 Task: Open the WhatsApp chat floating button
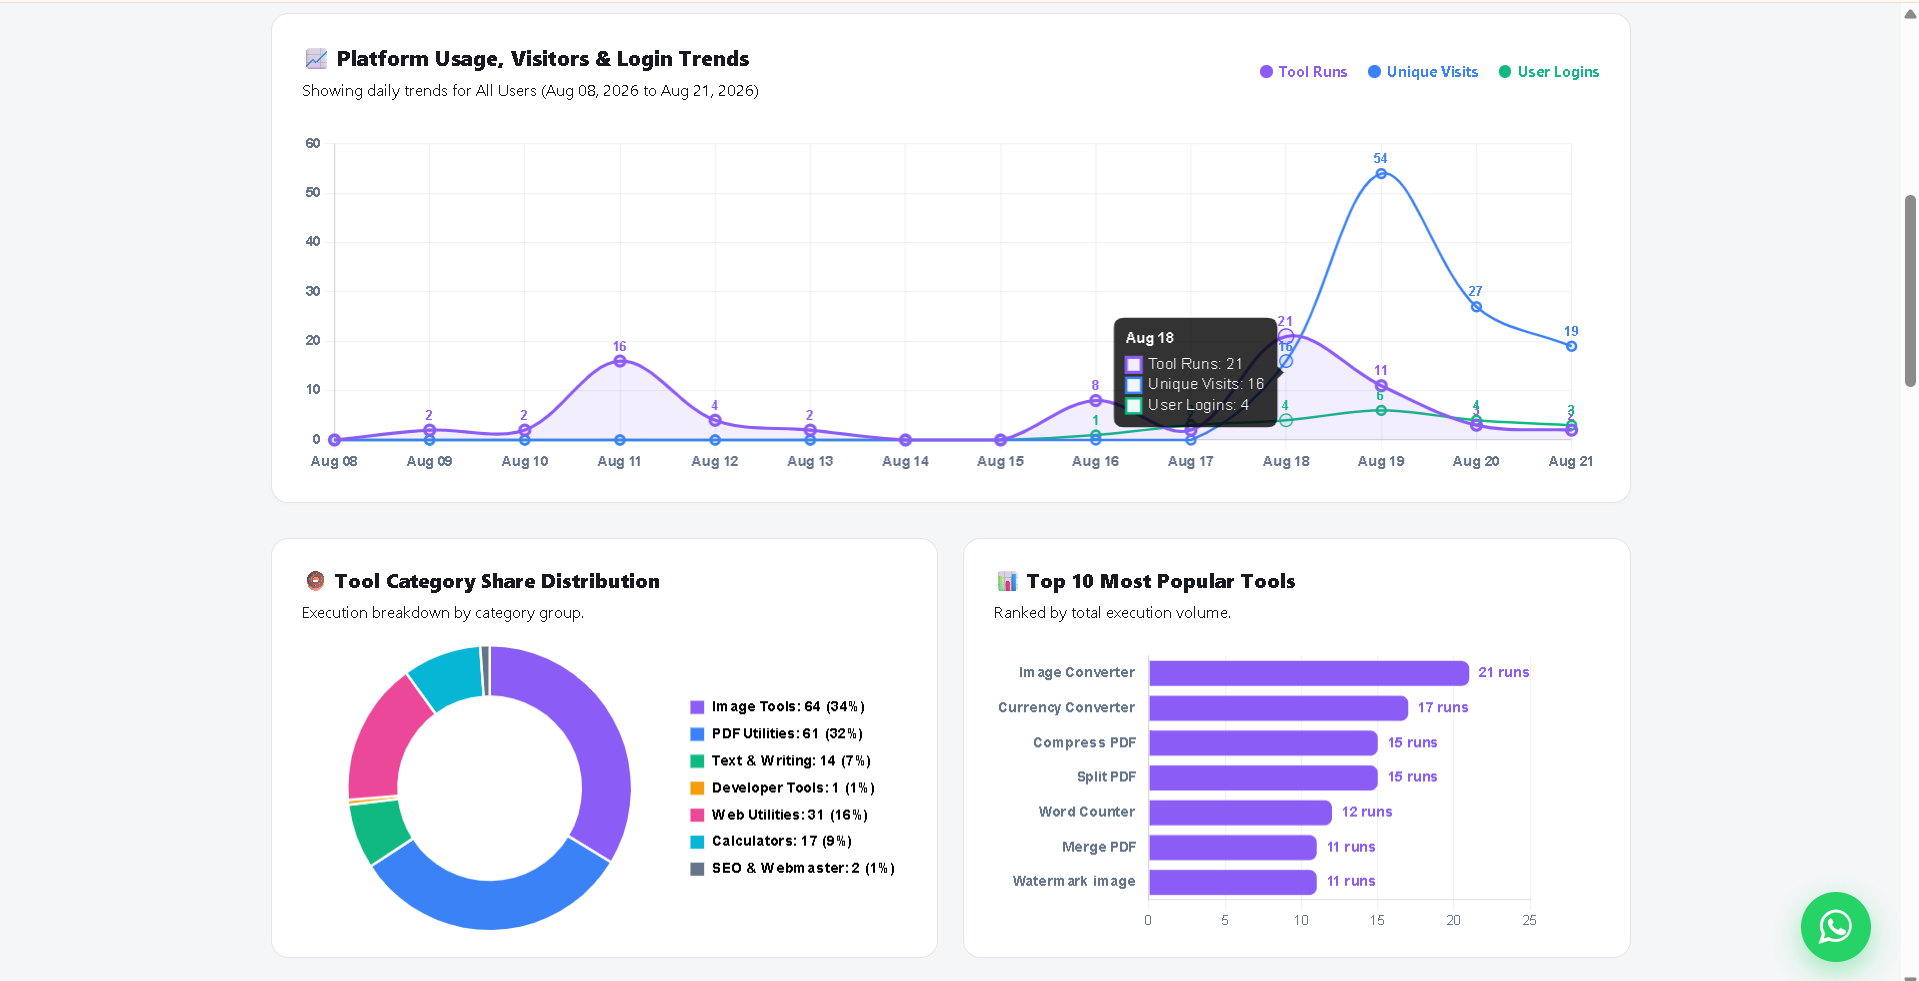(x=1835, y=927)
